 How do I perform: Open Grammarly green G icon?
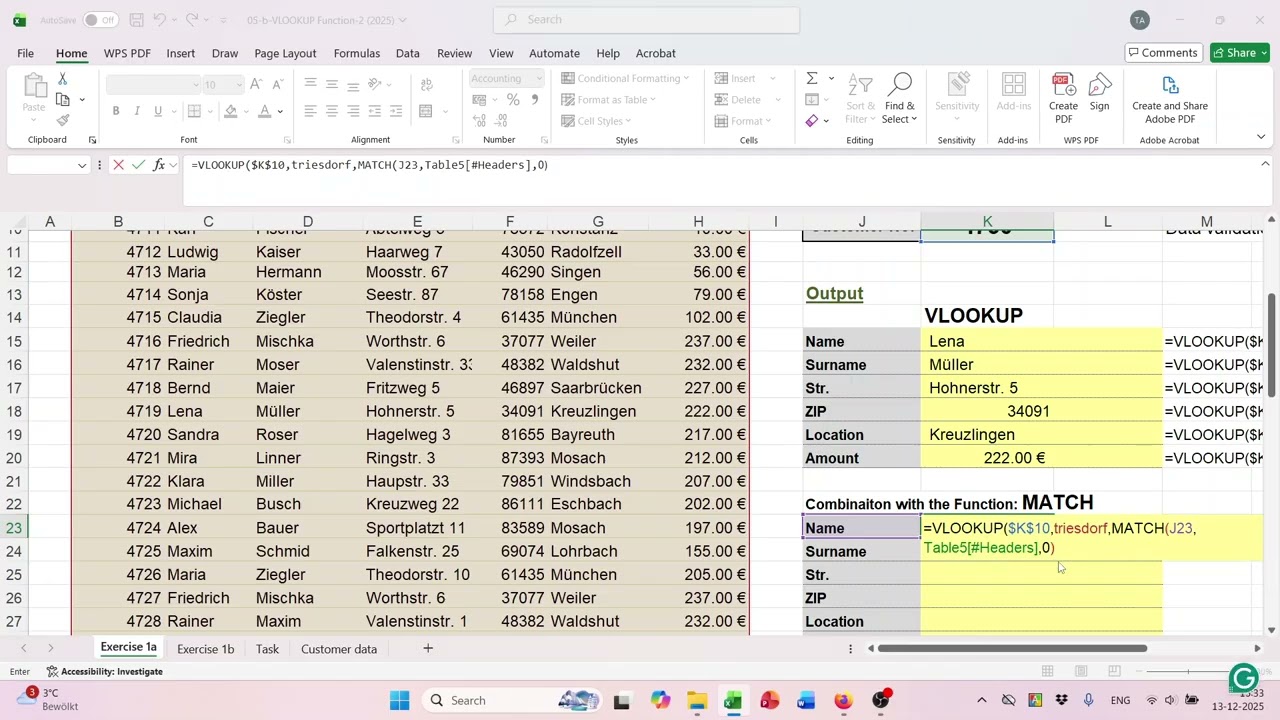(x=1244, y=678)
